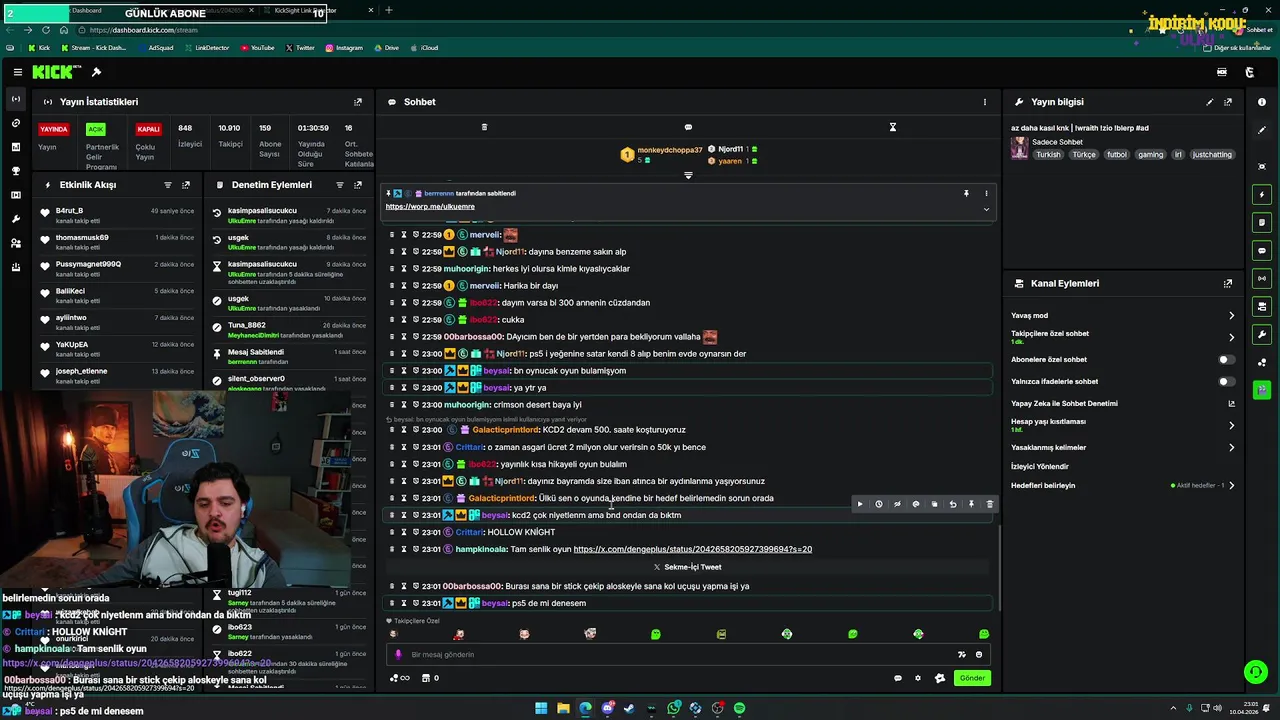Image resolution: width=1280 pixels, height=720 pixels.
Task: Expand Yasaklanmış kelimeler settings
Action: coord(1231,448)
